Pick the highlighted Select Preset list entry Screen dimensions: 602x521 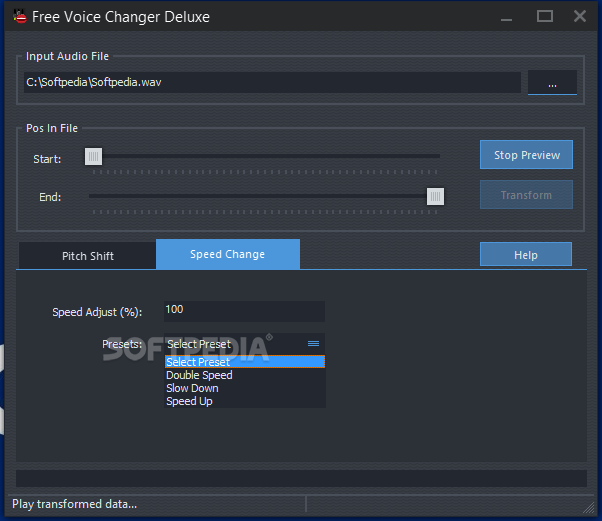(245, 362)
